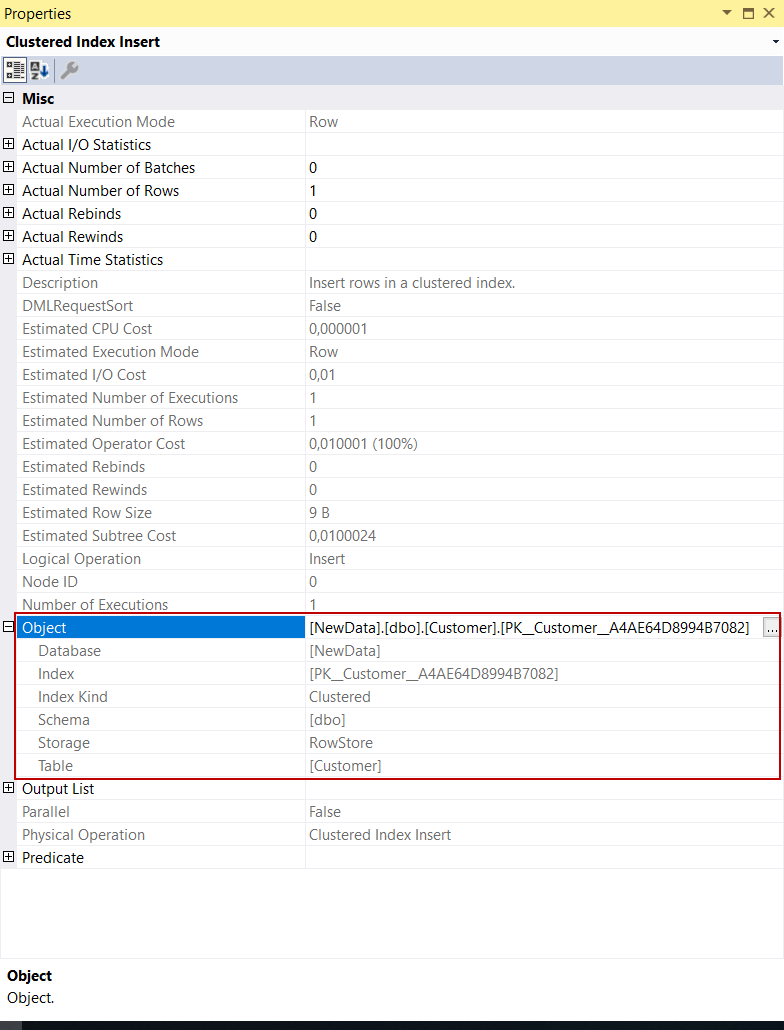Click the Property Pages wrench icon
This screenshot has width=784, height=1030.
pyautogui.click(x=69, y=70)
